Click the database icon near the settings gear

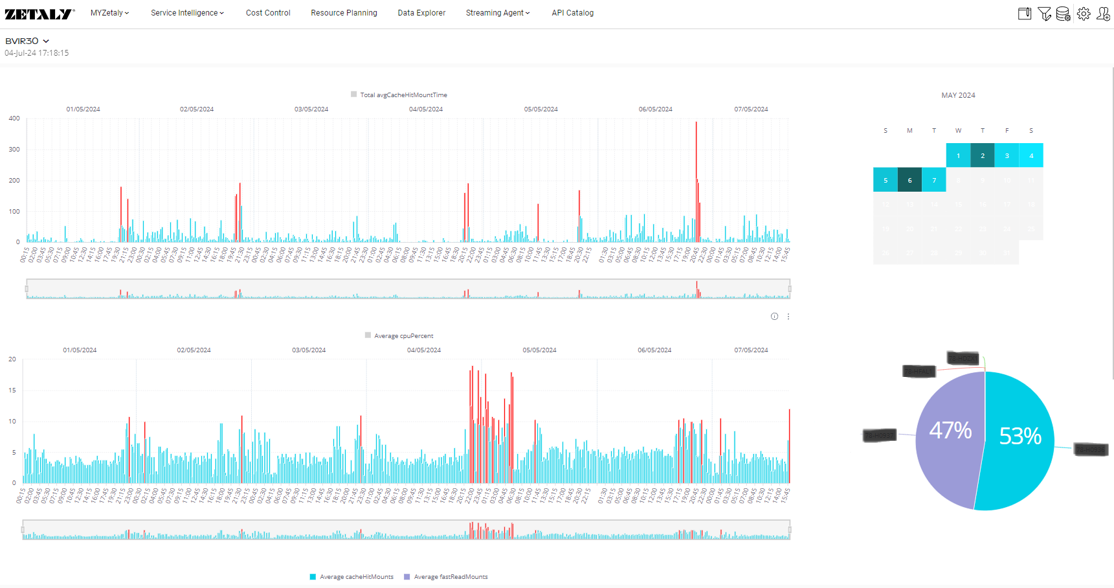point(1062,14)
